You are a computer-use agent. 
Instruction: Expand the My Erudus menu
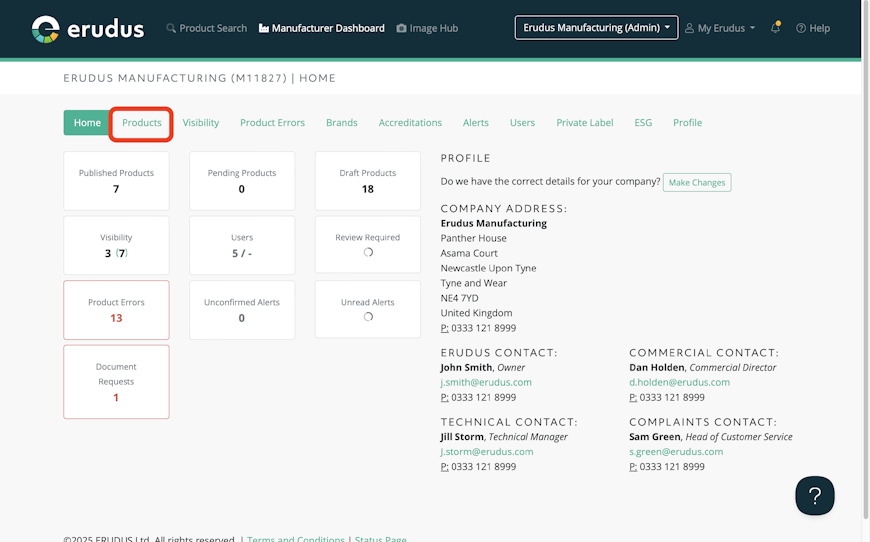point(720,28)
